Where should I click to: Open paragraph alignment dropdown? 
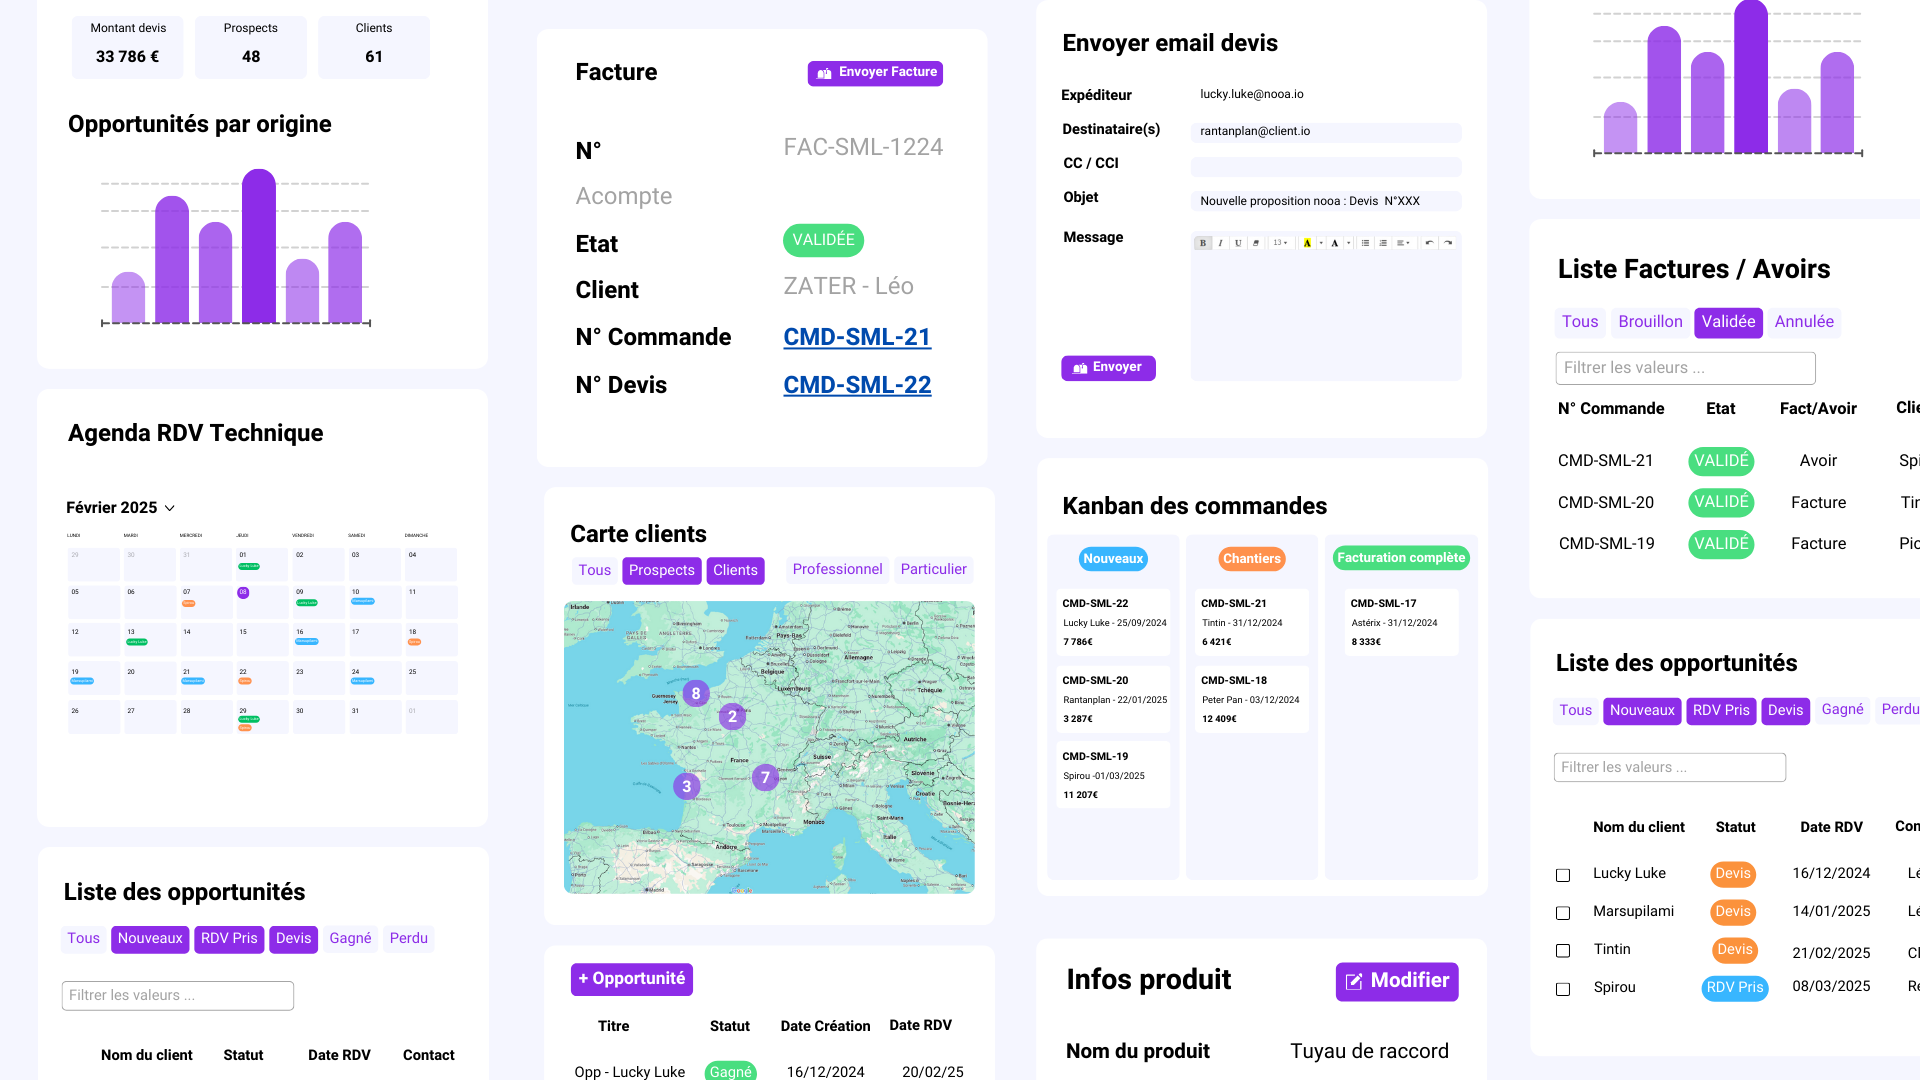click(1404, 243)
